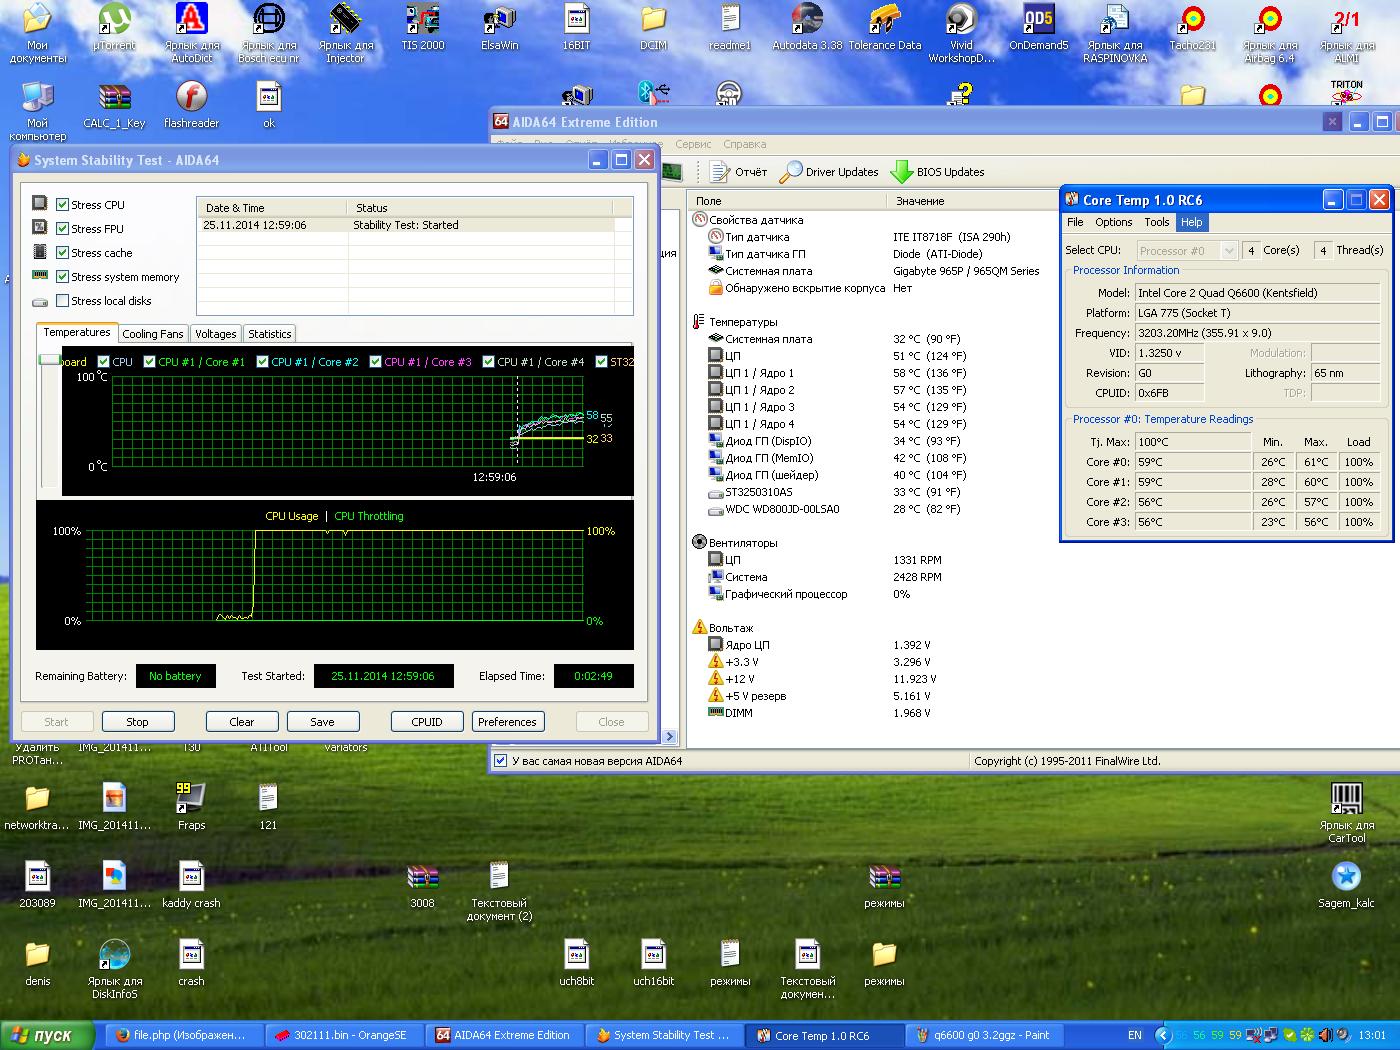Open the TIS 2000 desktop icon
The image size is (1400, 1050).
[x=422, y=22]
